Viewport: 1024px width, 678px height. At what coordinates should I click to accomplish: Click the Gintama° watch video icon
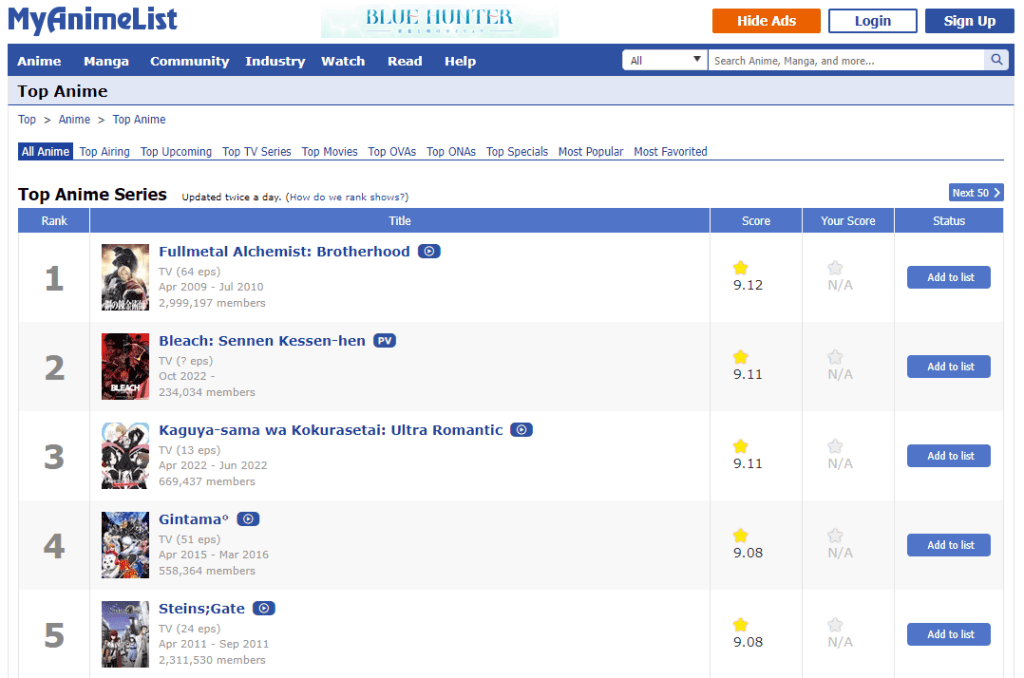click(248, 519)
